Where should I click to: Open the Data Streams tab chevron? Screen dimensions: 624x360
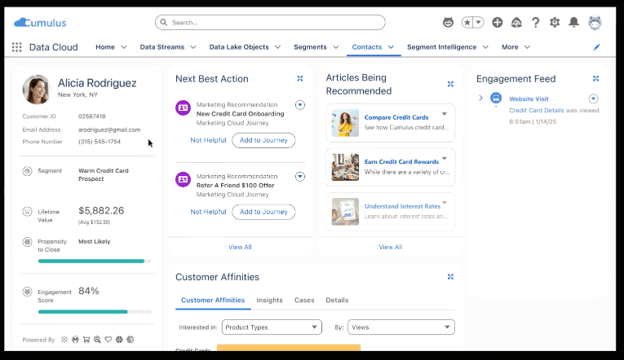(193, 47)
